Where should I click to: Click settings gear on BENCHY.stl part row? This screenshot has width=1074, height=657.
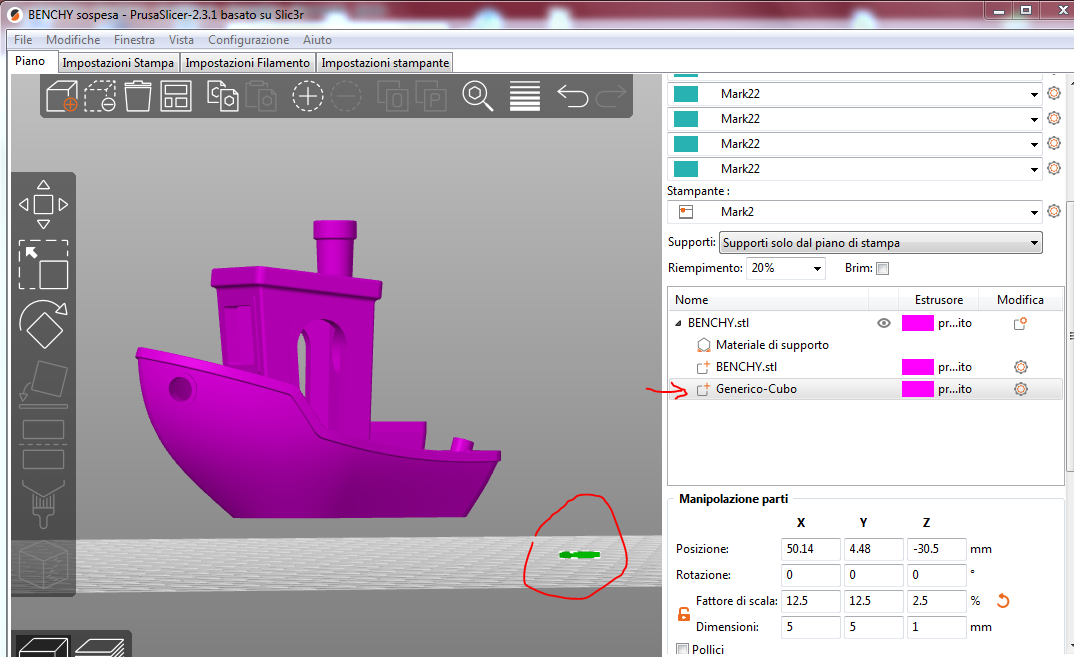1021,367
